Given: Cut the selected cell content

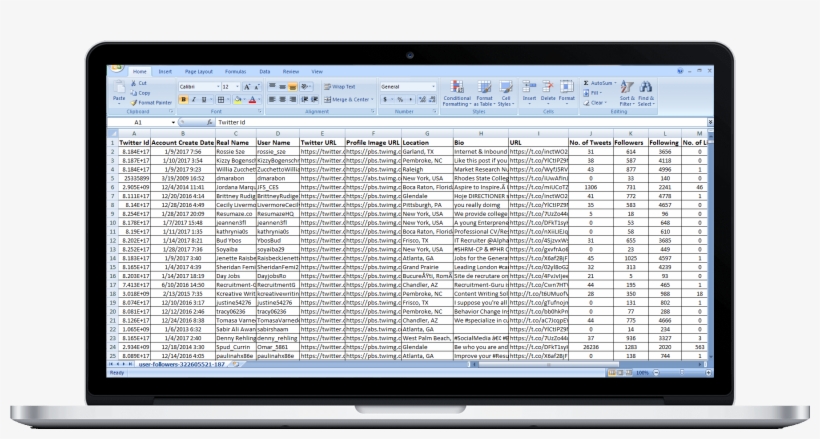Looking at the screenshot, I should pos(139,83).
